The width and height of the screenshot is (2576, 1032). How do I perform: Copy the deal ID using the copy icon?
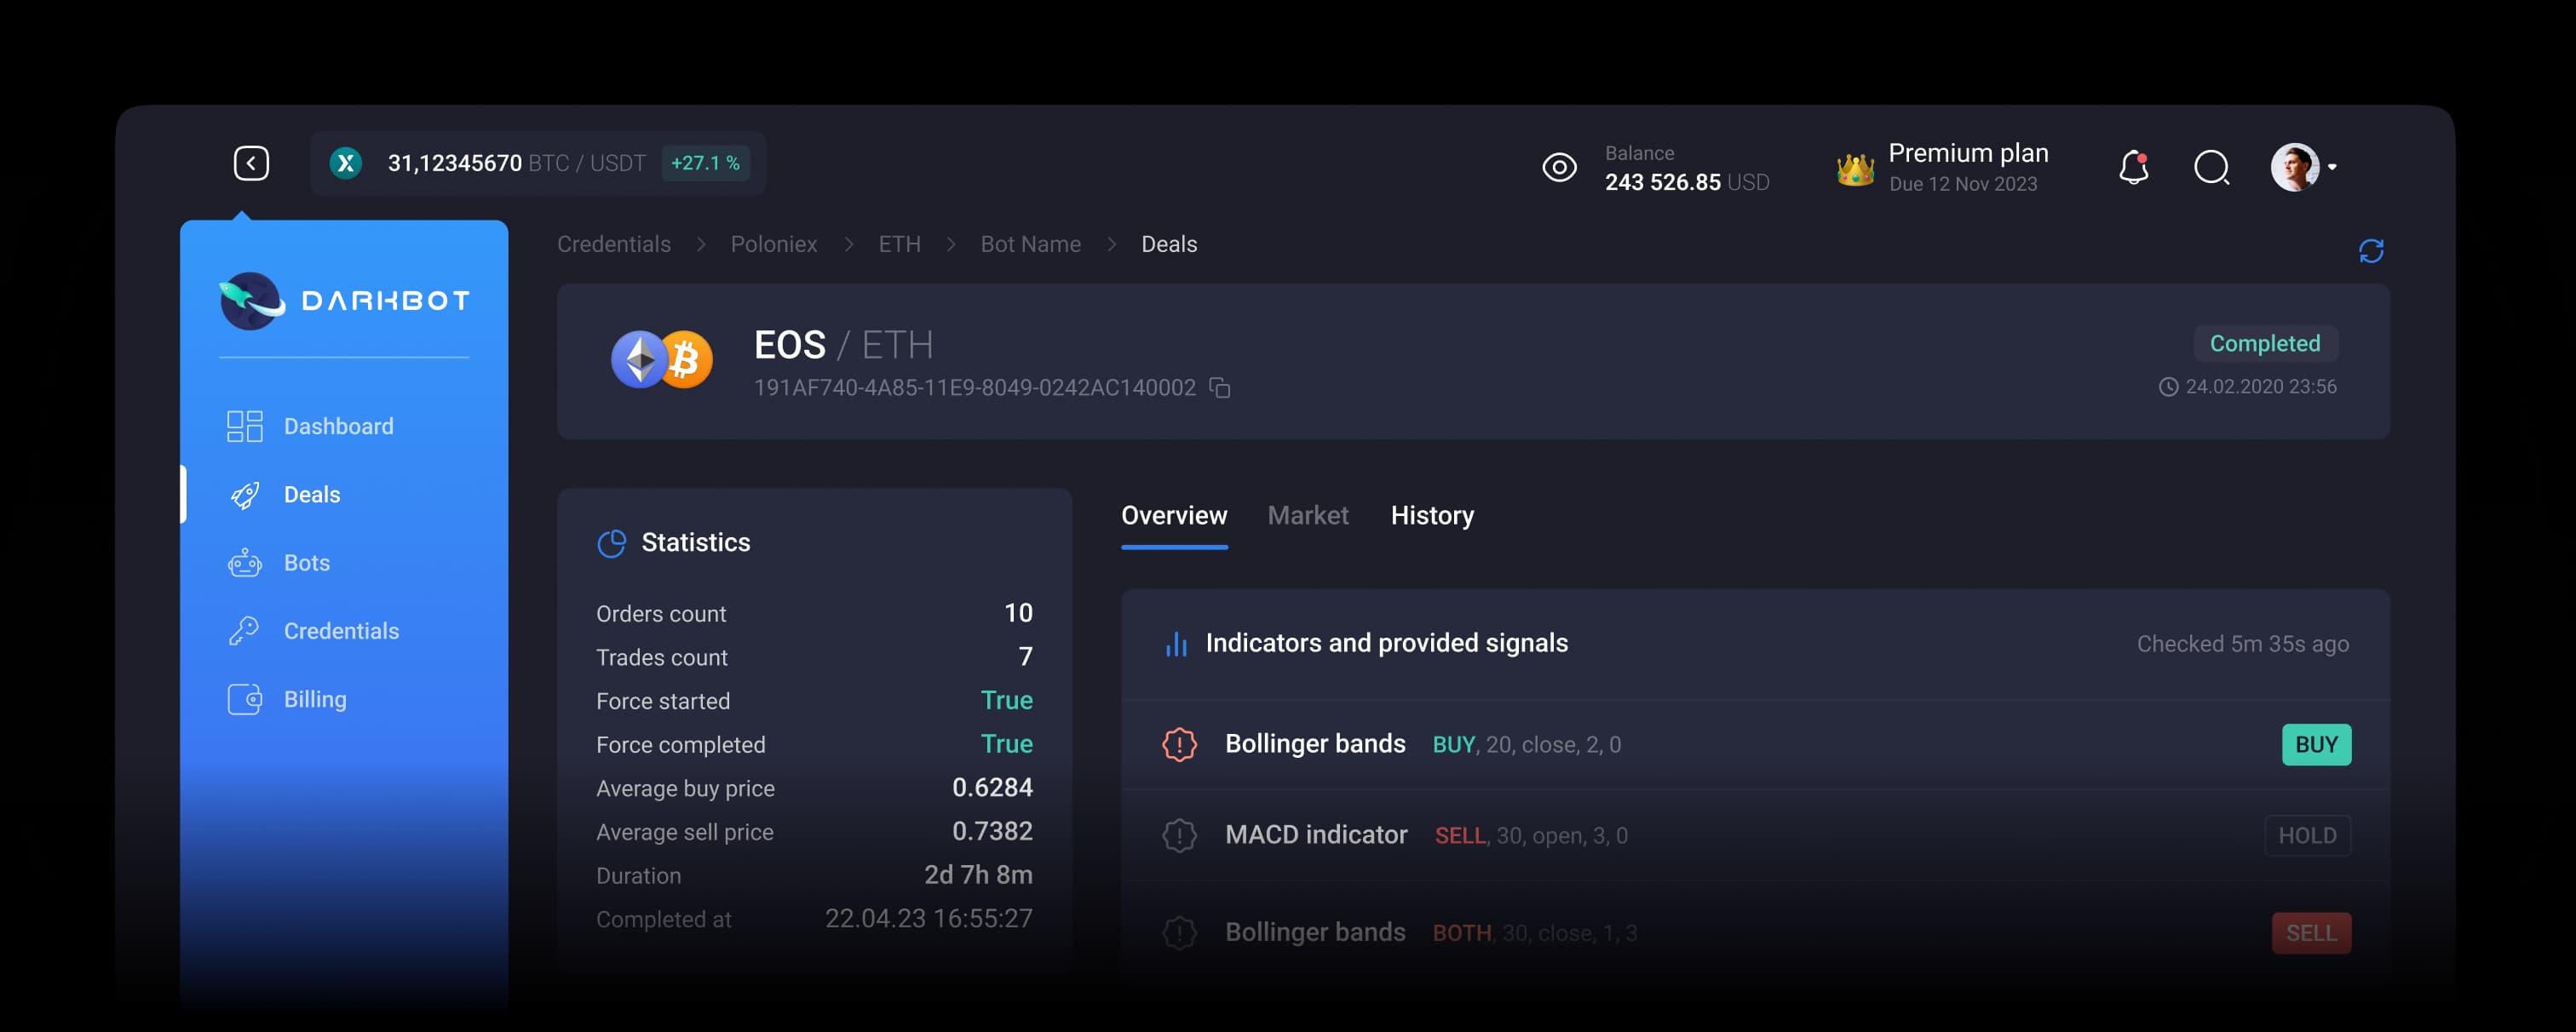coord(1221,388)
